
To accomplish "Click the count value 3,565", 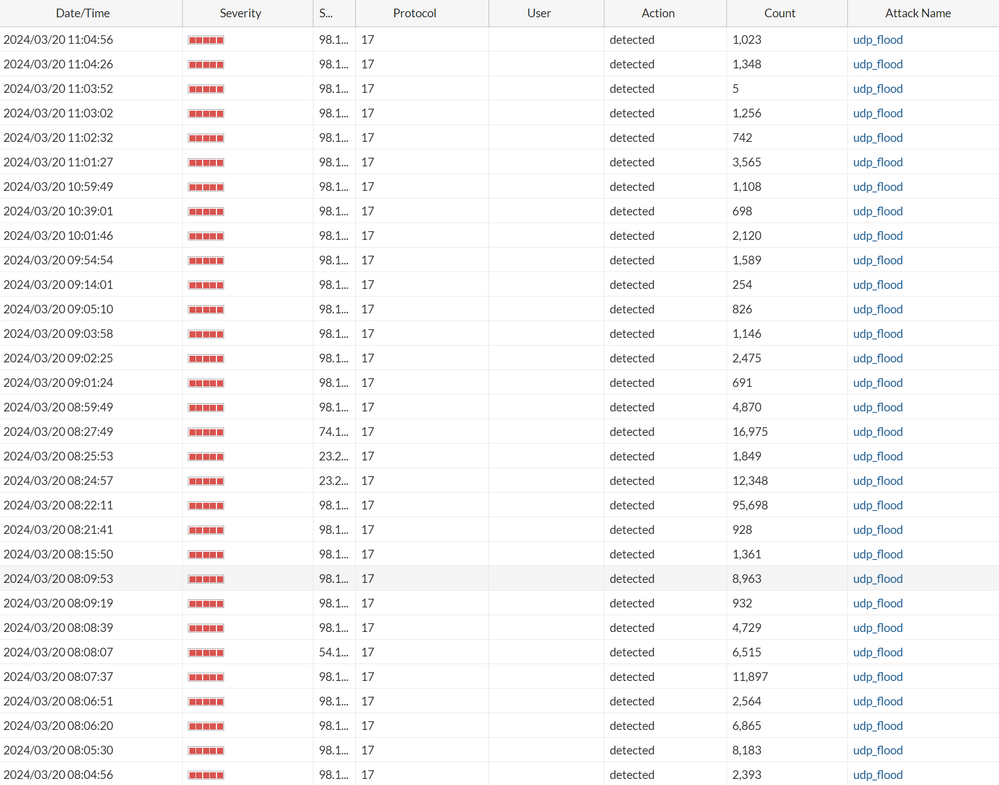I will (747, 162).
